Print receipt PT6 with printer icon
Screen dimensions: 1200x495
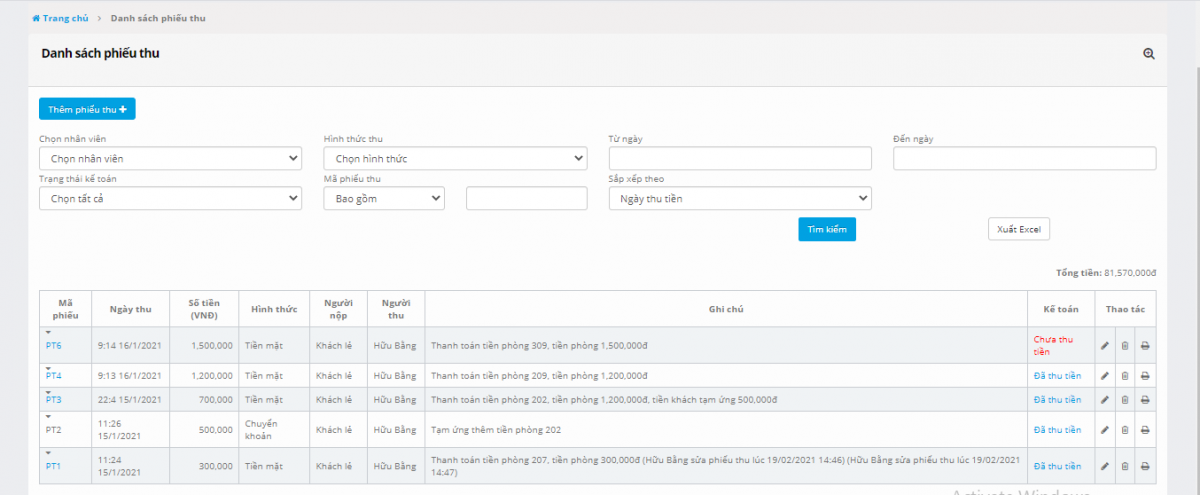coord(1145,346)
